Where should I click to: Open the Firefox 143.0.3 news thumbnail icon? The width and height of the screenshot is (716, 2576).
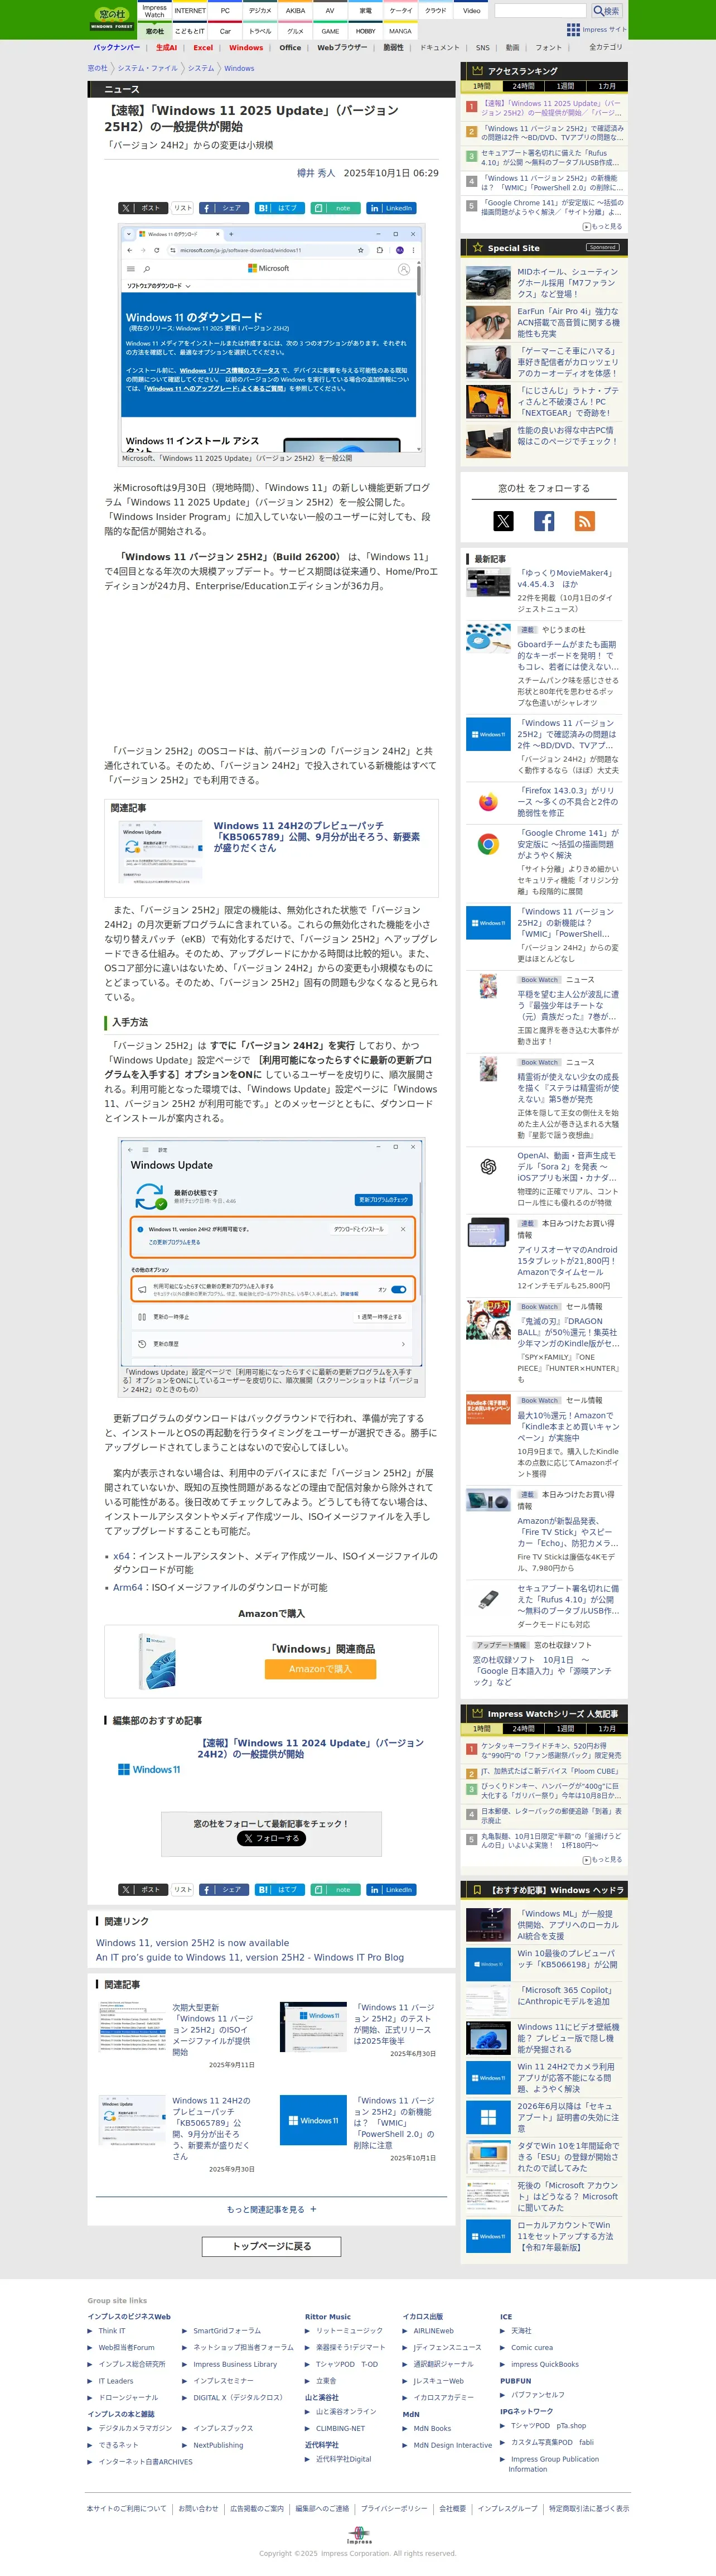(x=488, y=802)
